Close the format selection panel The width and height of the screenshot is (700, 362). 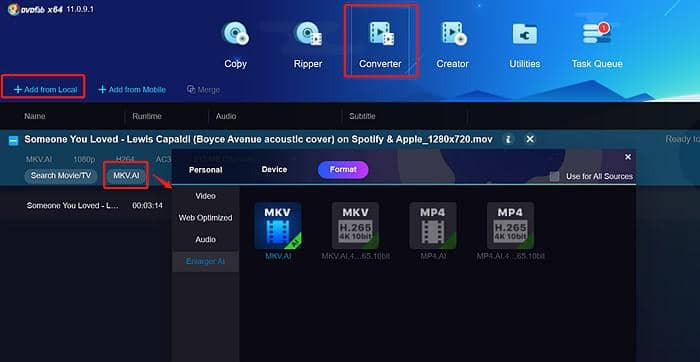click(x=628, y=157)
